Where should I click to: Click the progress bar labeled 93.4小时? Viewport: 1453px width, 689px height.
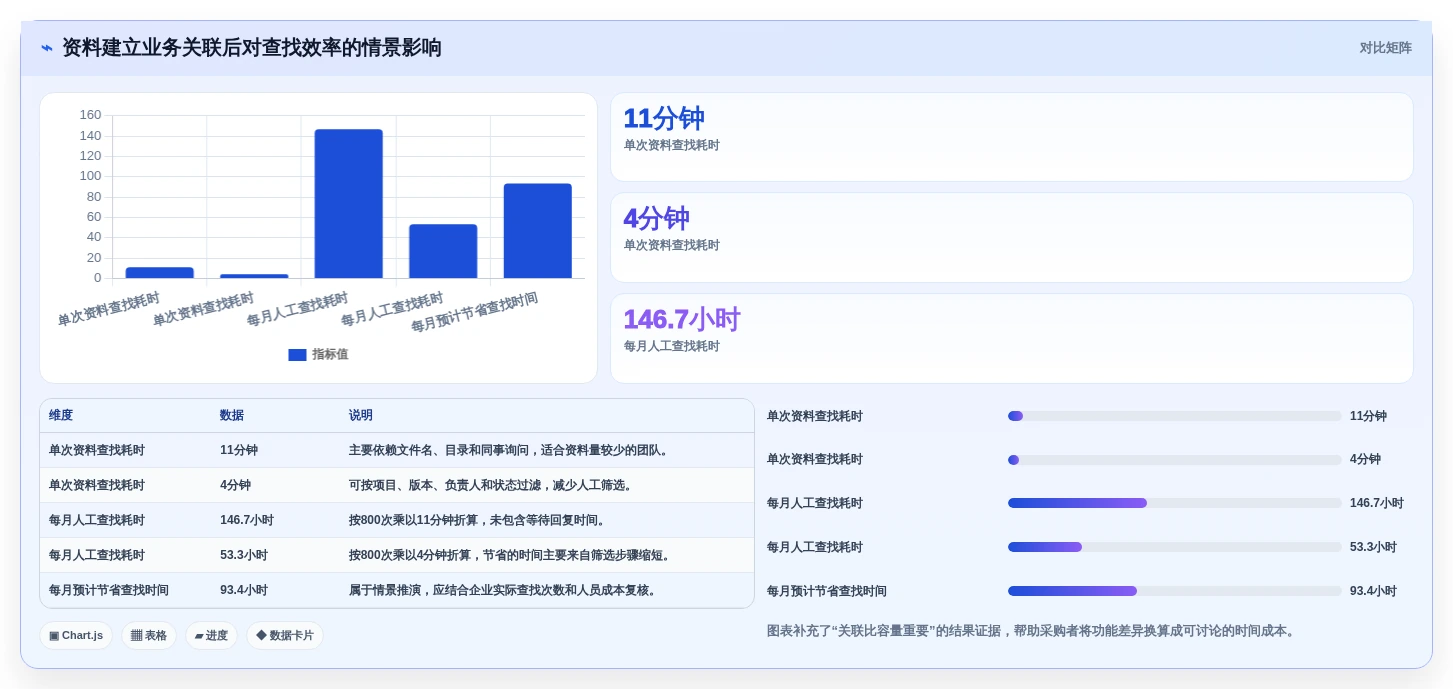[x=1175, y=591]
